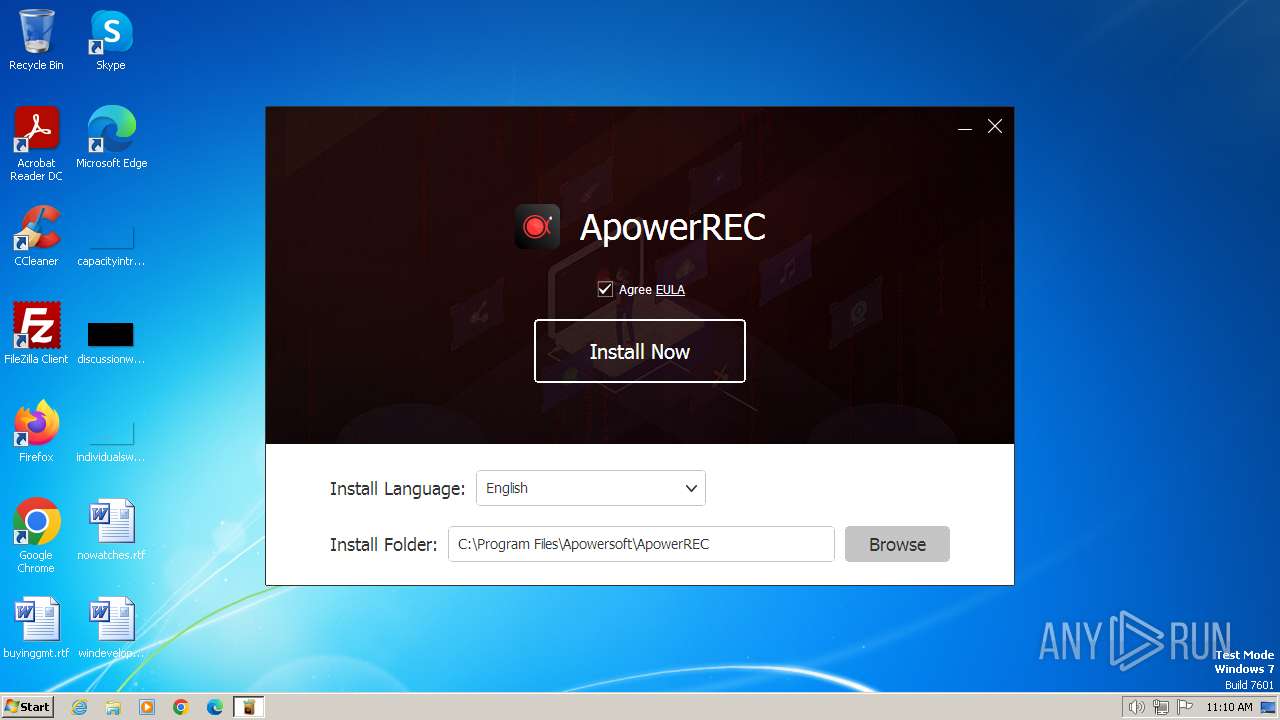Image resolution: width=1280 pixels, height=720 pixels.
Task: Select the capacityintr... desktop file
Action: [x=111, y=243]
